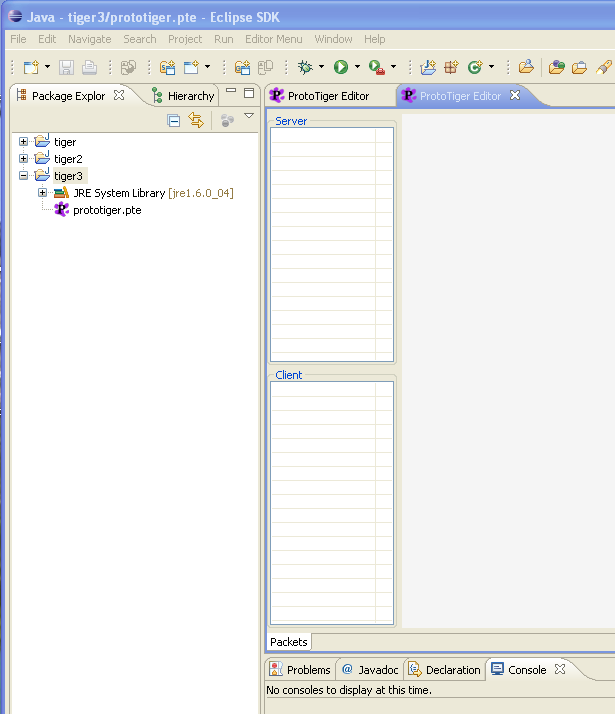The height and width of the screenshot is (714, 615).
Task: Switch to the Hierarchy tab
Action: pyautogui.click(x=183, y=96)
